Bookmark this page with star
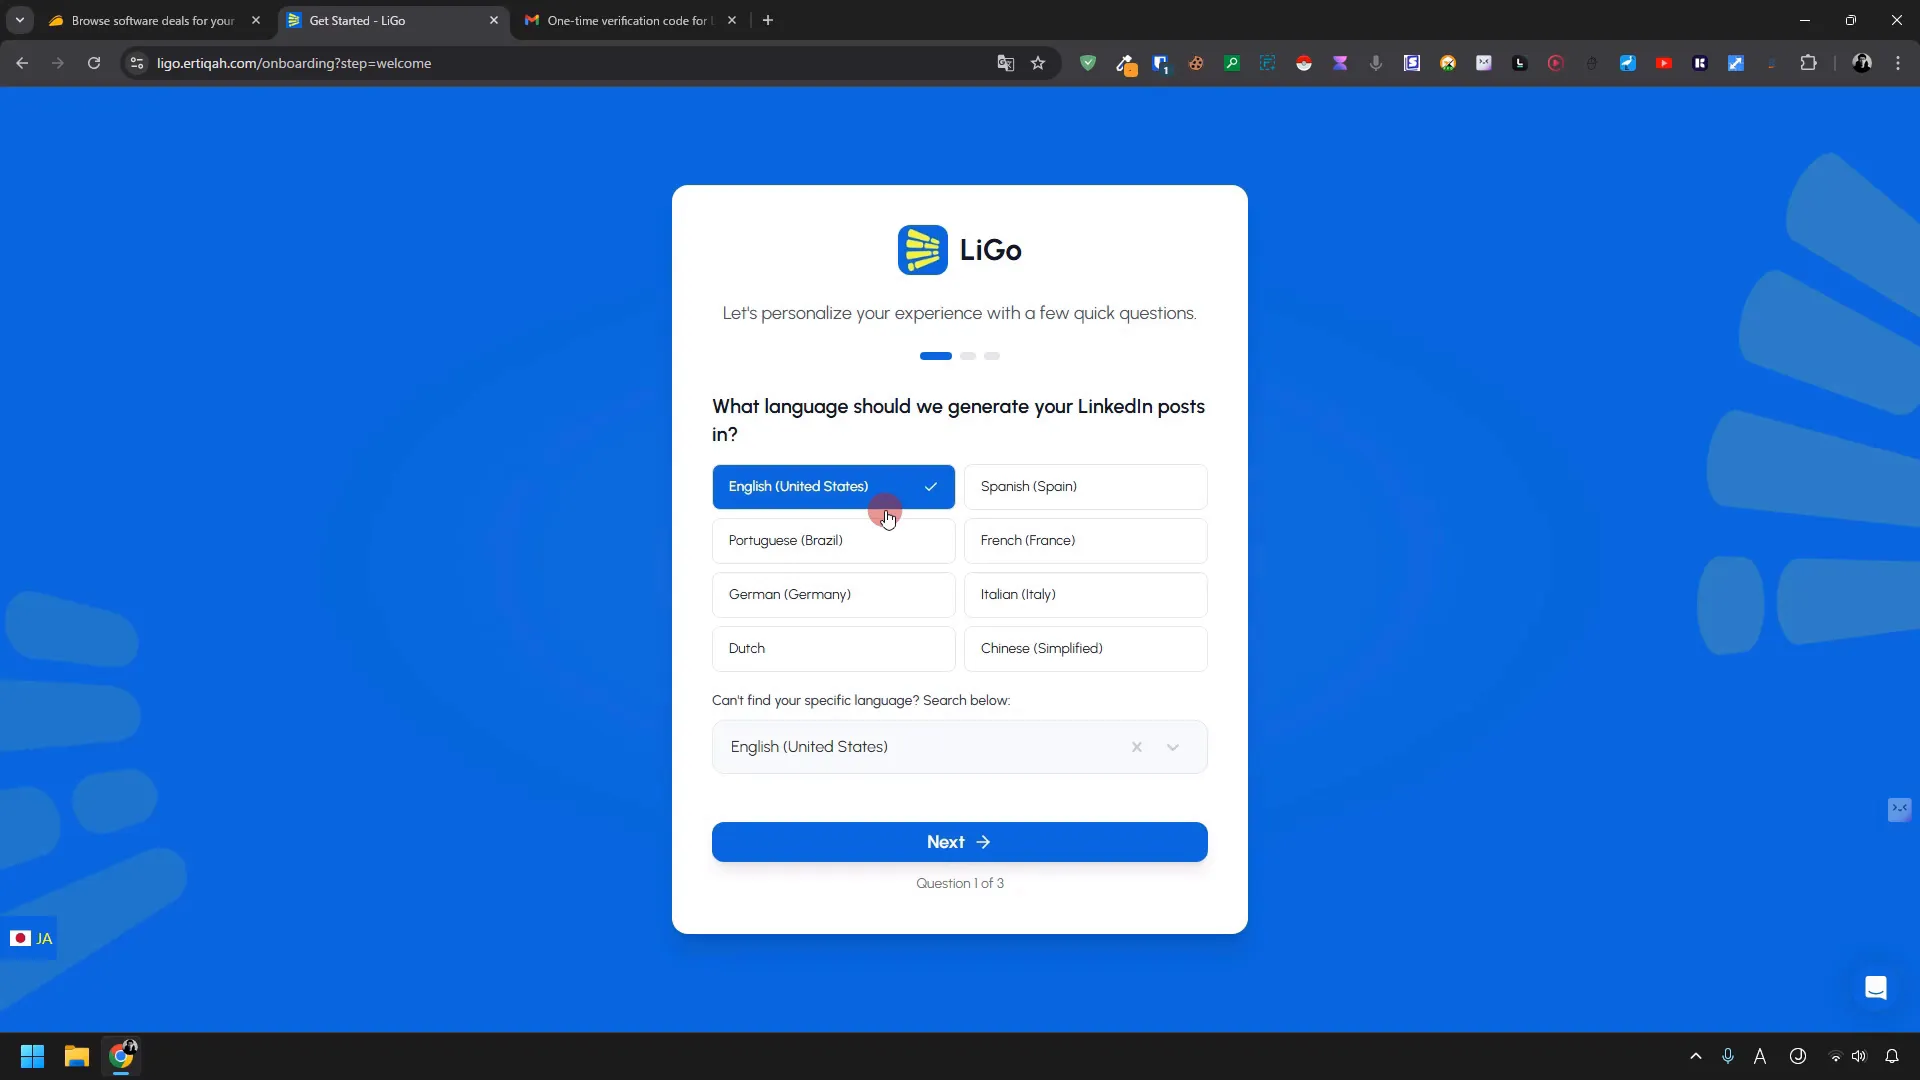The height and width of the screenshot is (1080, 1920). click(x=1038, y=63)
